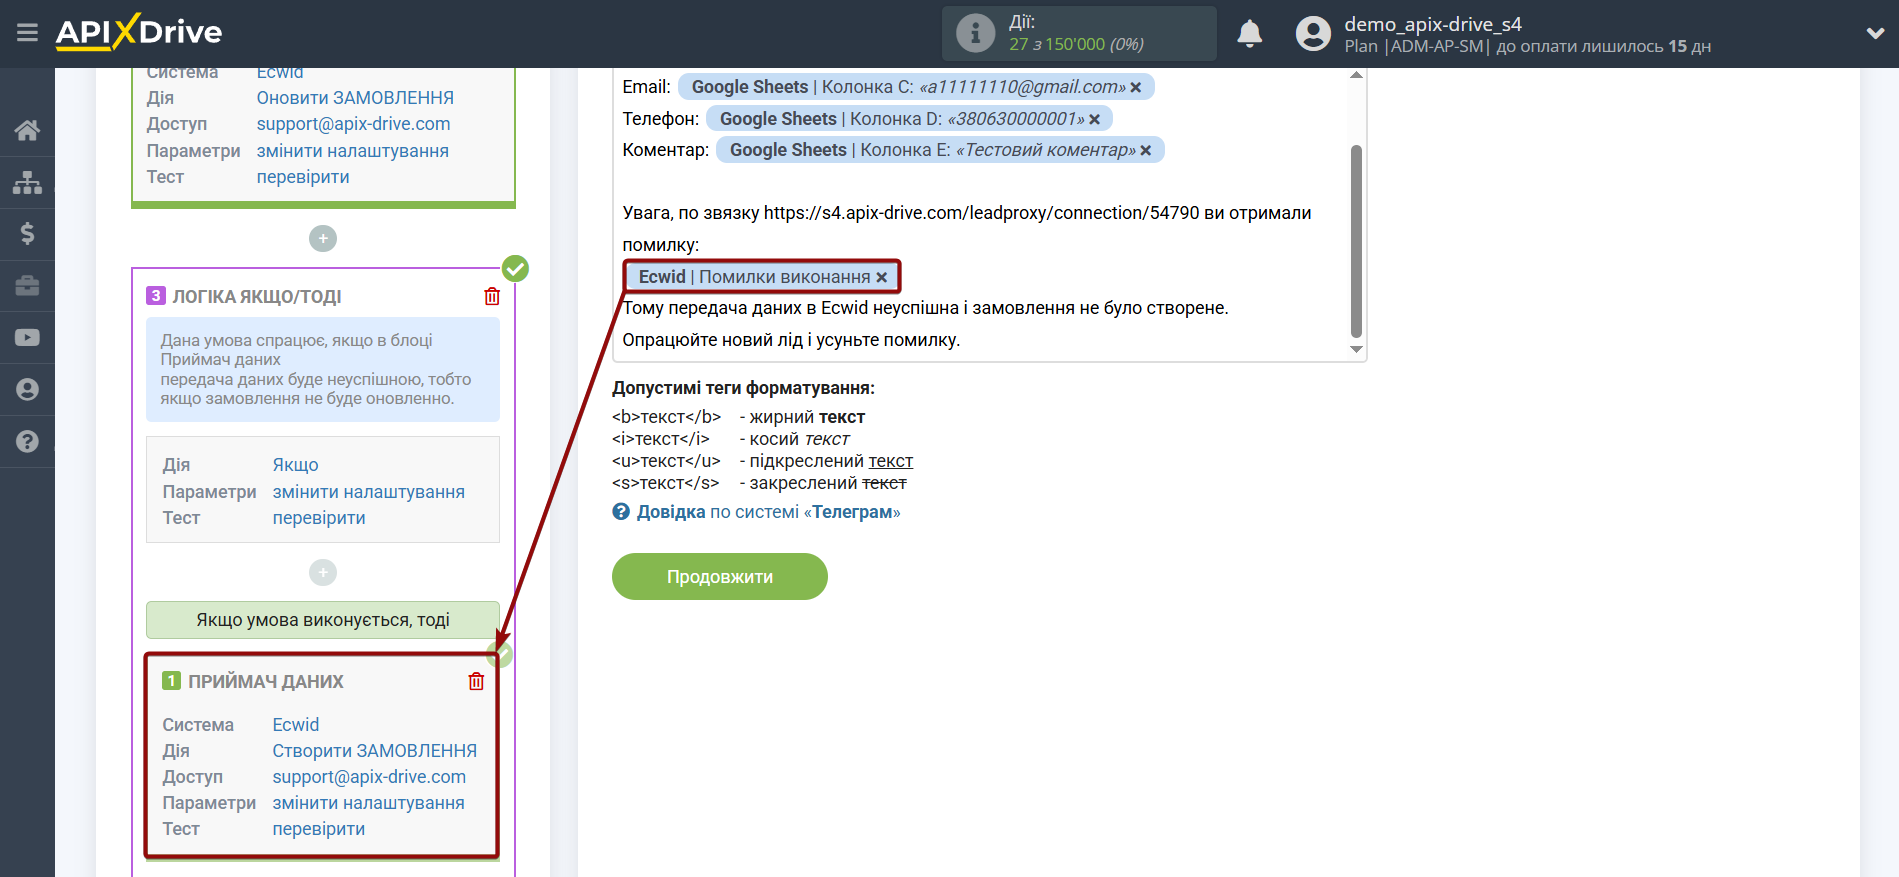Click Якщо умова виконується, тоді bar
The image size is (1899, 877).
pos(323,620)
